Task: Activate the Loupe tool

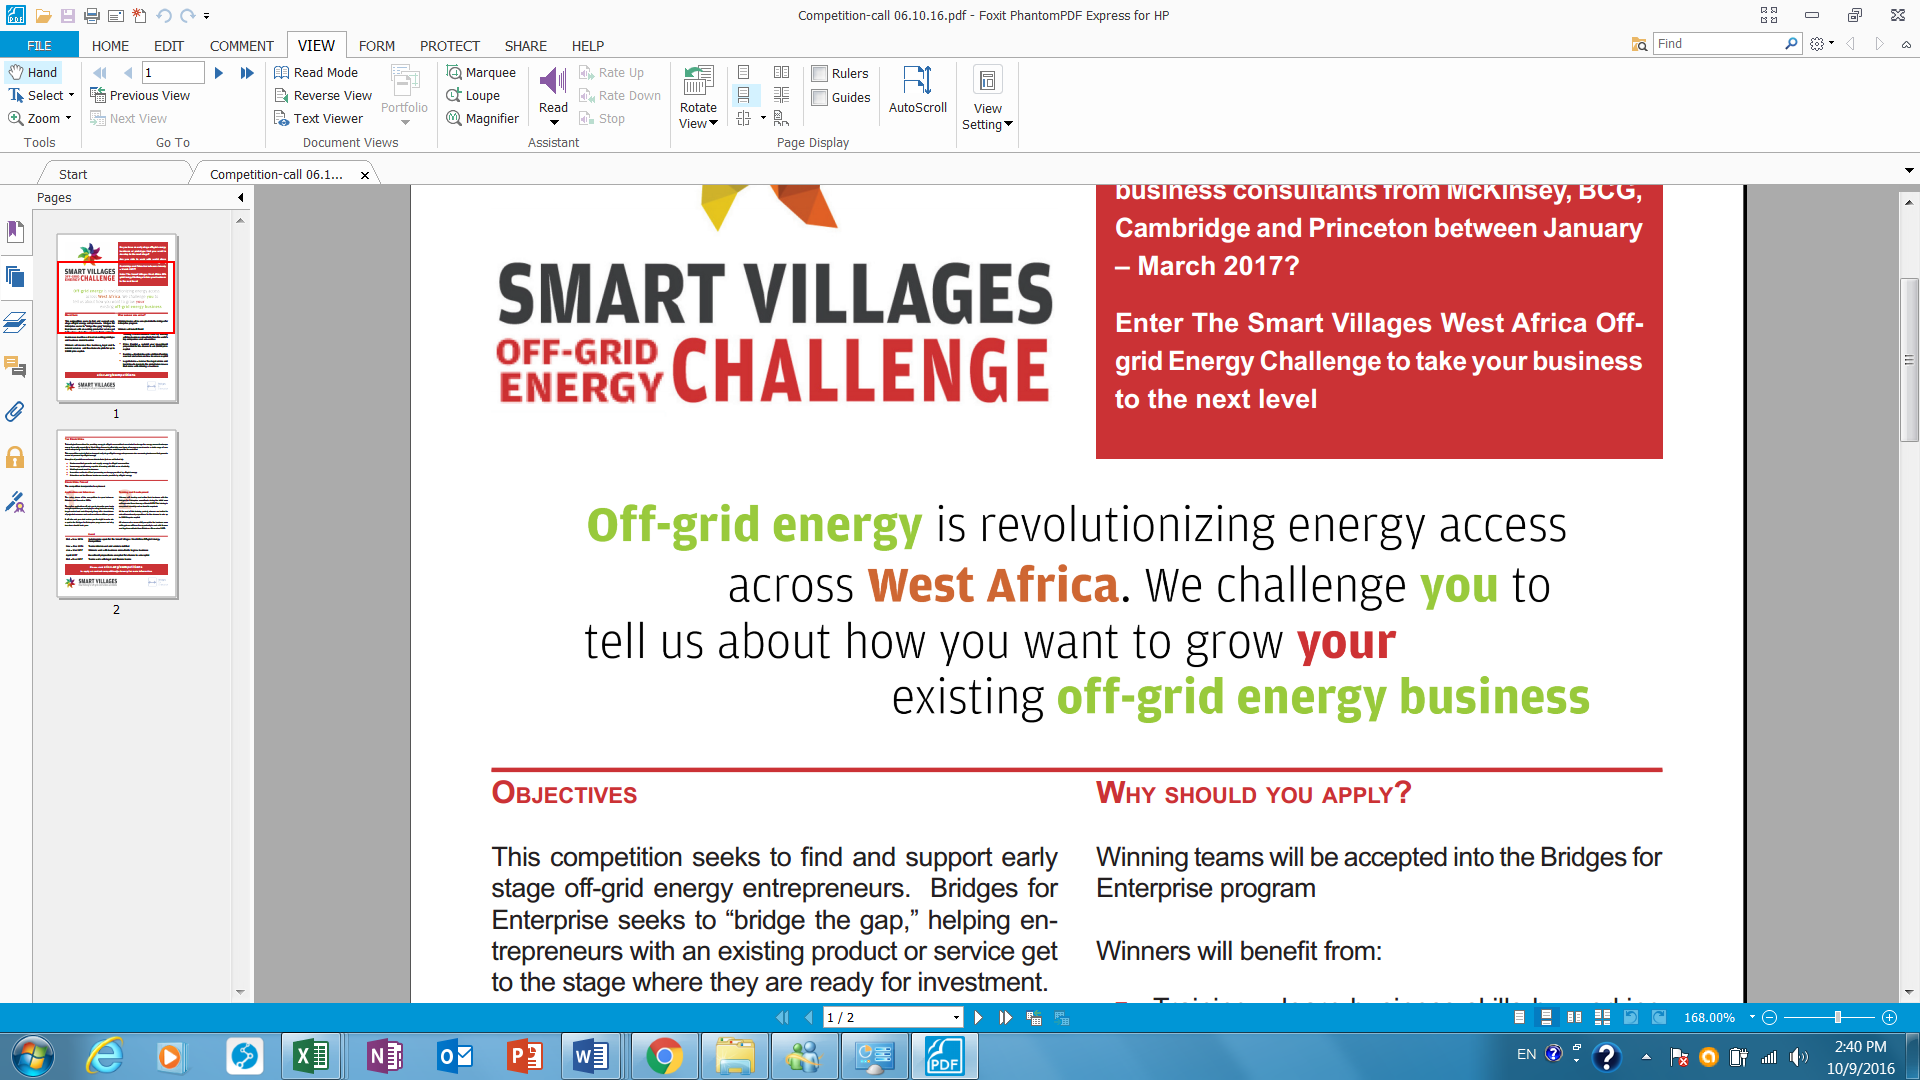Action: pyautogui.click(x=473, y=95)
